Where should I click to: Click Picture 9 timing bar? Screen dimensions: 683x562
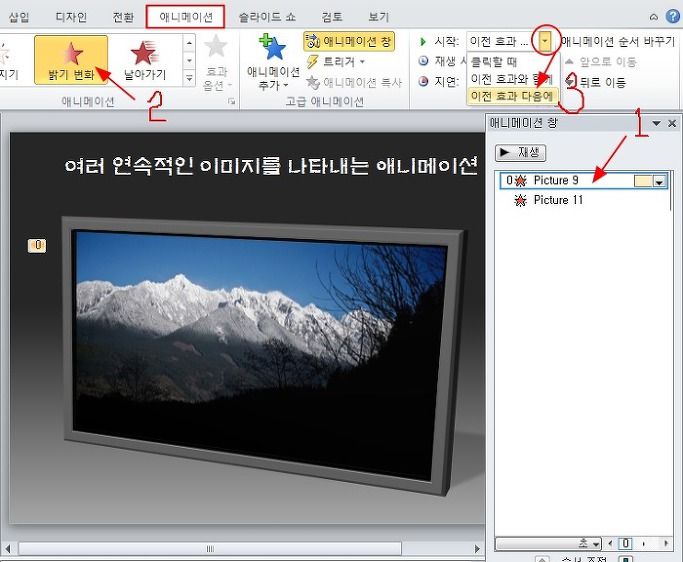(643, 181)
